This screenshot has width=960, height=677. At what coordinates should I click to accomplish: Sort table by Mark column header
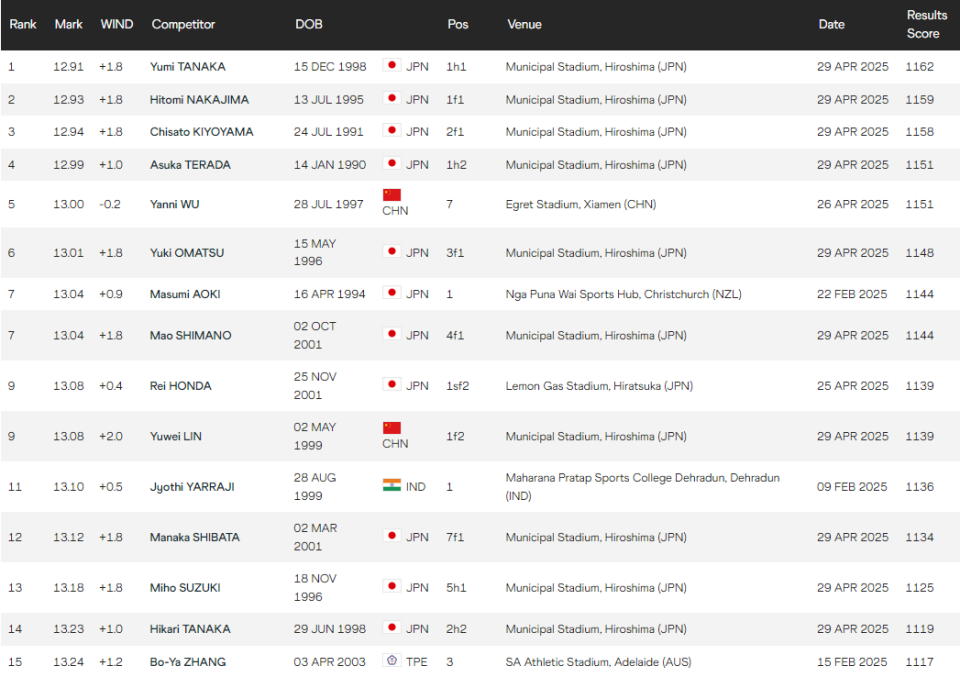(x=68, y=25)
